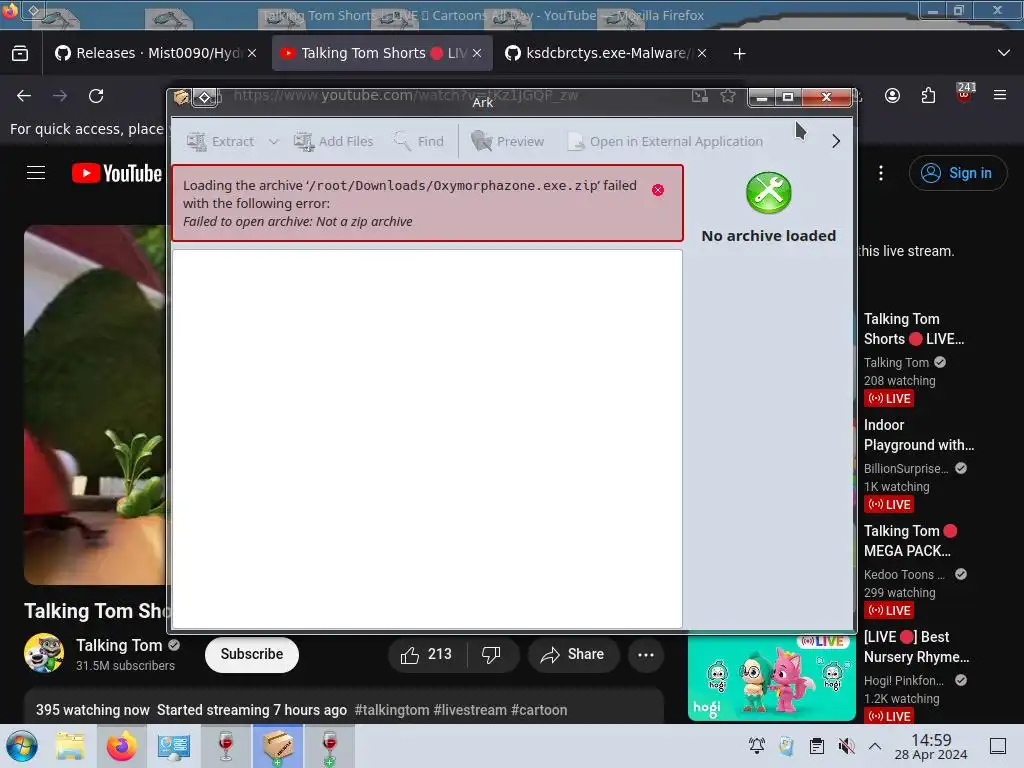
Task: Go forward in Firefox
Action: click(x=60, y=96)
